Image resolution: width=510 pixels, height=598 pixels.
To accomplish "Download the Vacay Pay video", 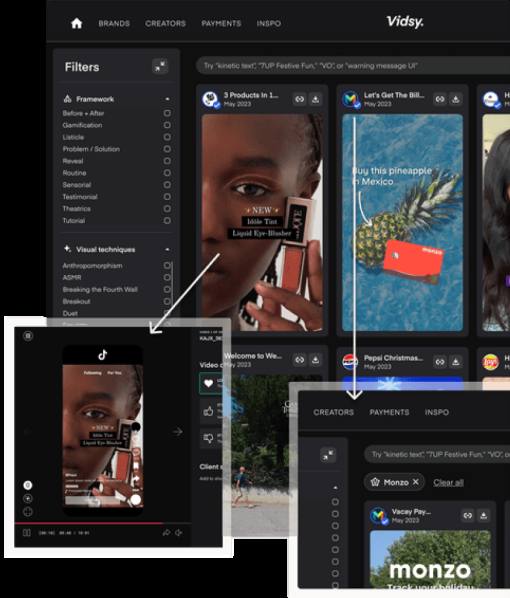I will pyautogui.click(x=484, y=516).
